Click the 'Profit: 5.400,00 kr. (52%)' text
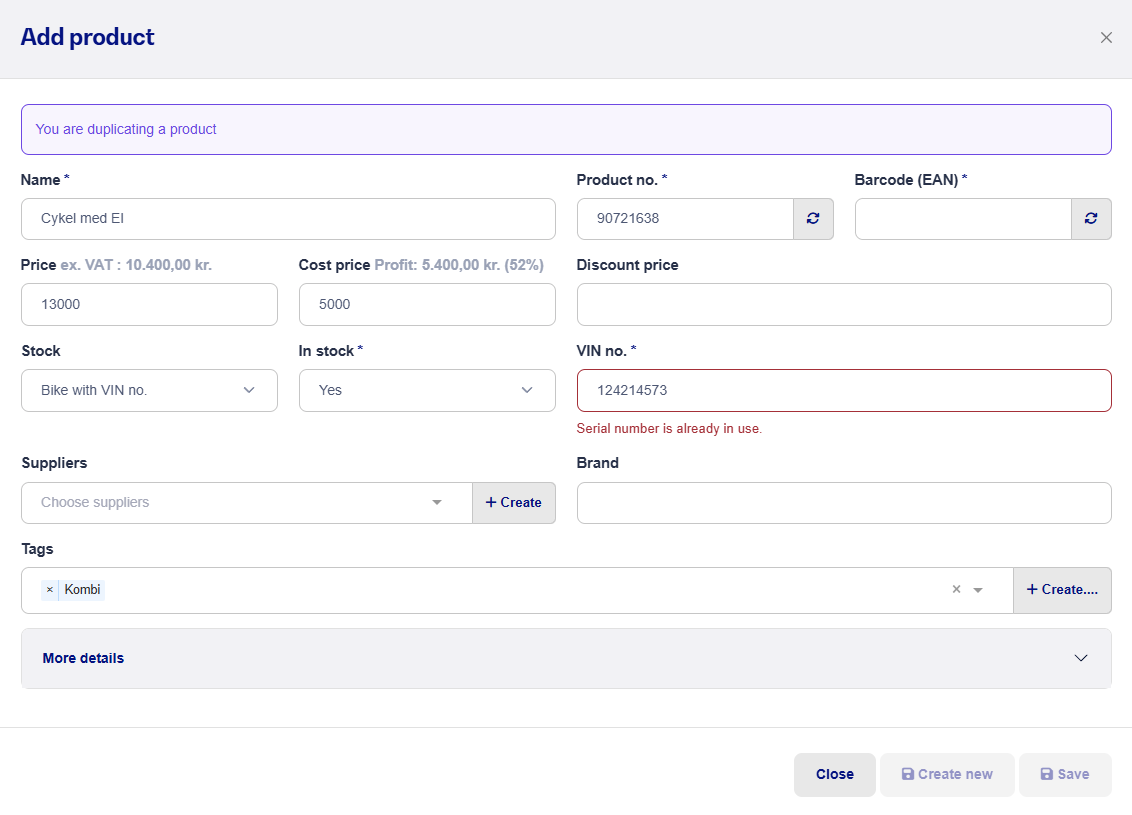1132x815 pixels. 459,265
